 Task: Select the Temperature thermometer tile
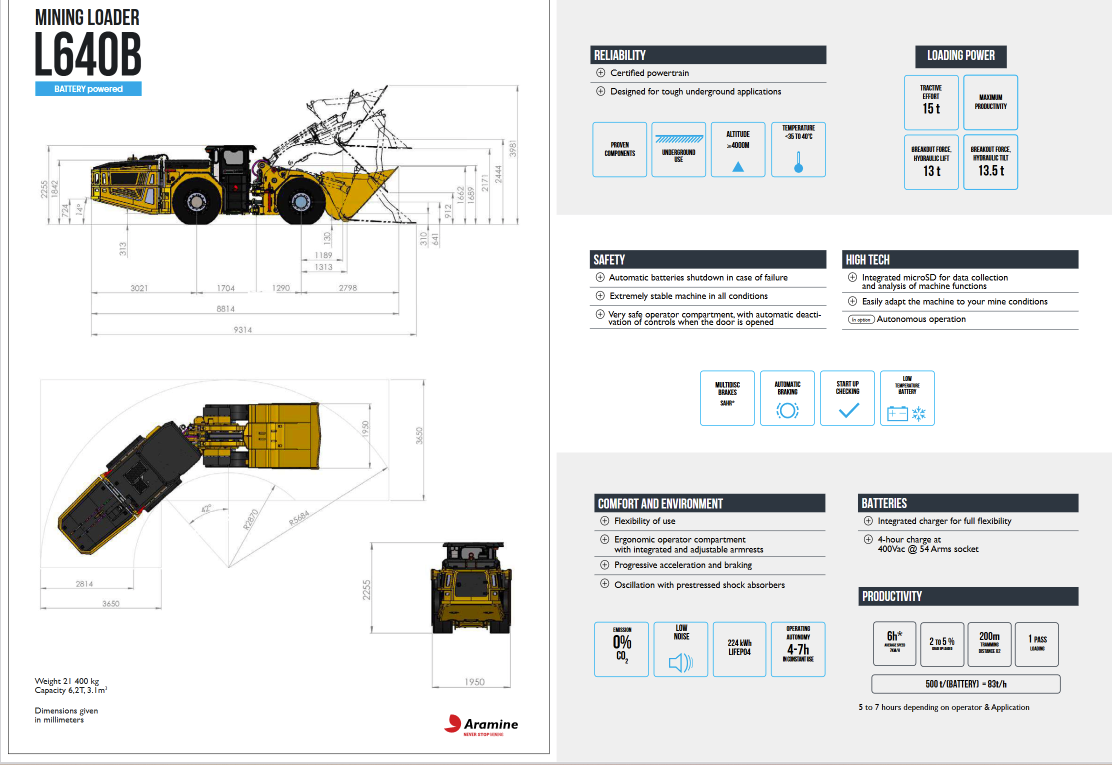[799, 150]
